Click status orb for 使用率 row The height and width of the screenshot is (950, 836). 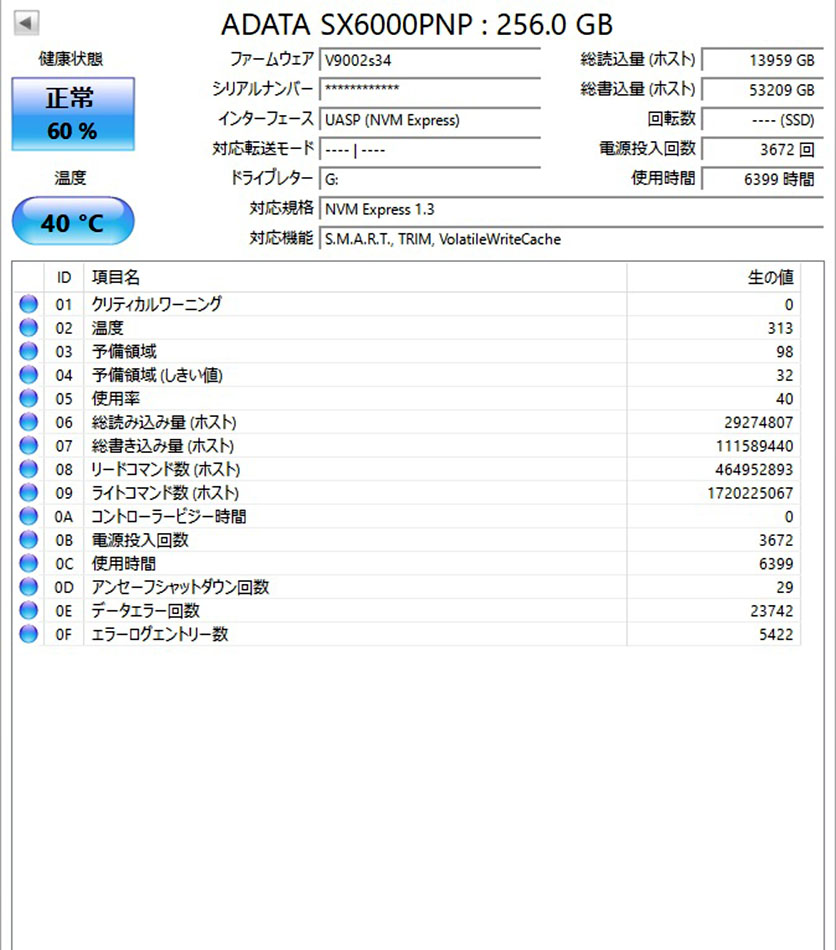28,399
